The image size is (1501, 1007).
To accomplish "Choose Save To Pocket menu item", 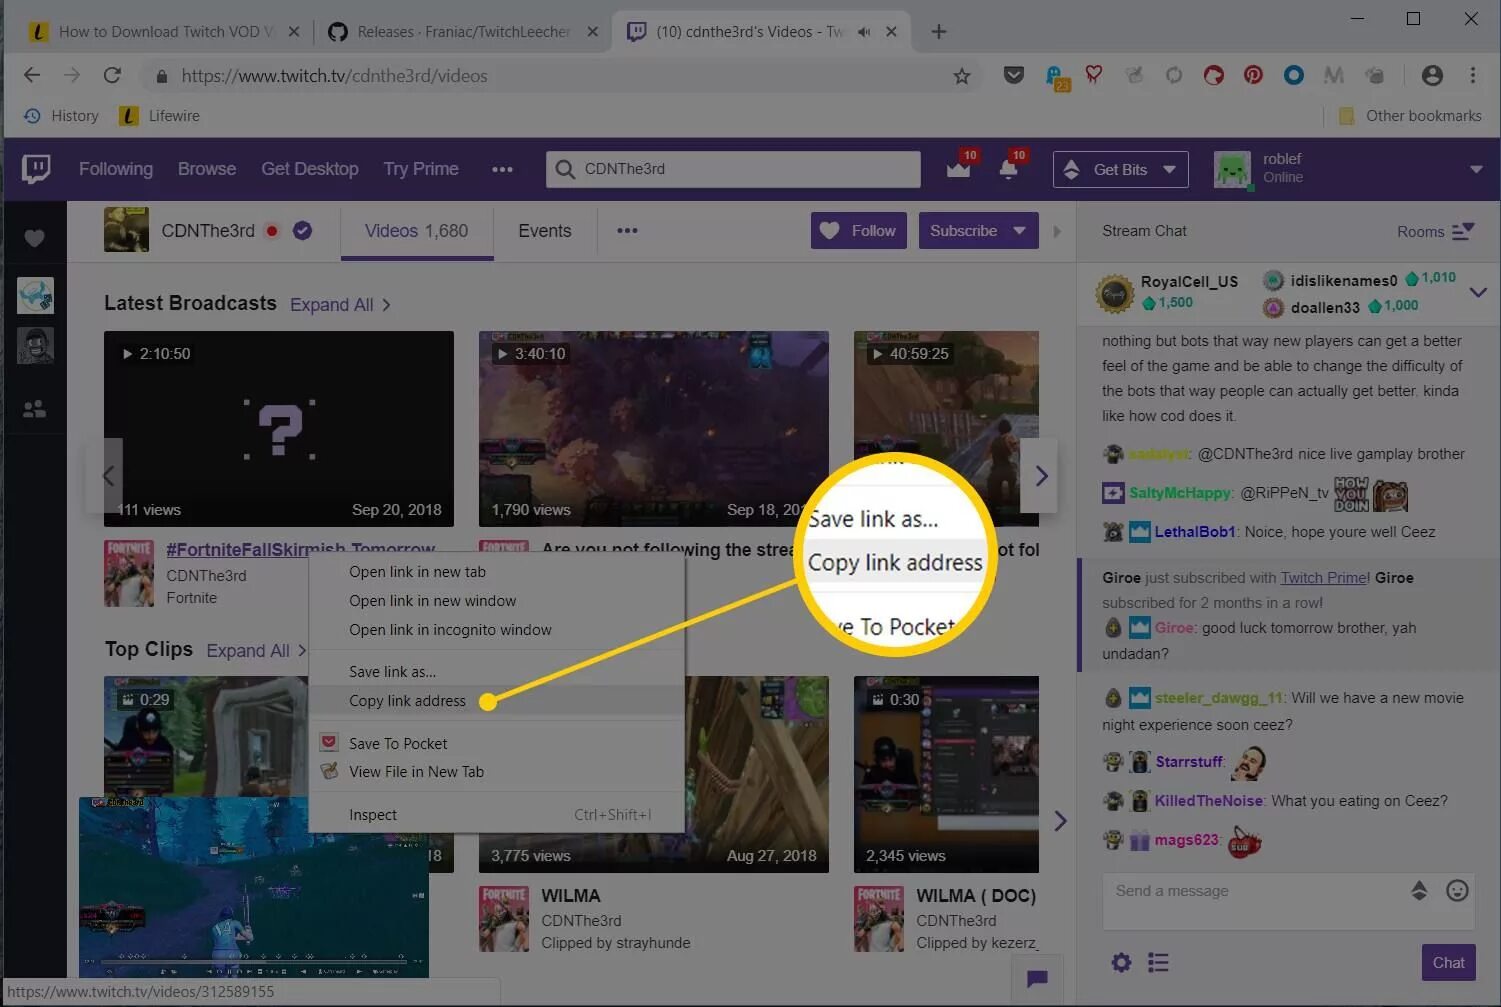I will 496,743.
